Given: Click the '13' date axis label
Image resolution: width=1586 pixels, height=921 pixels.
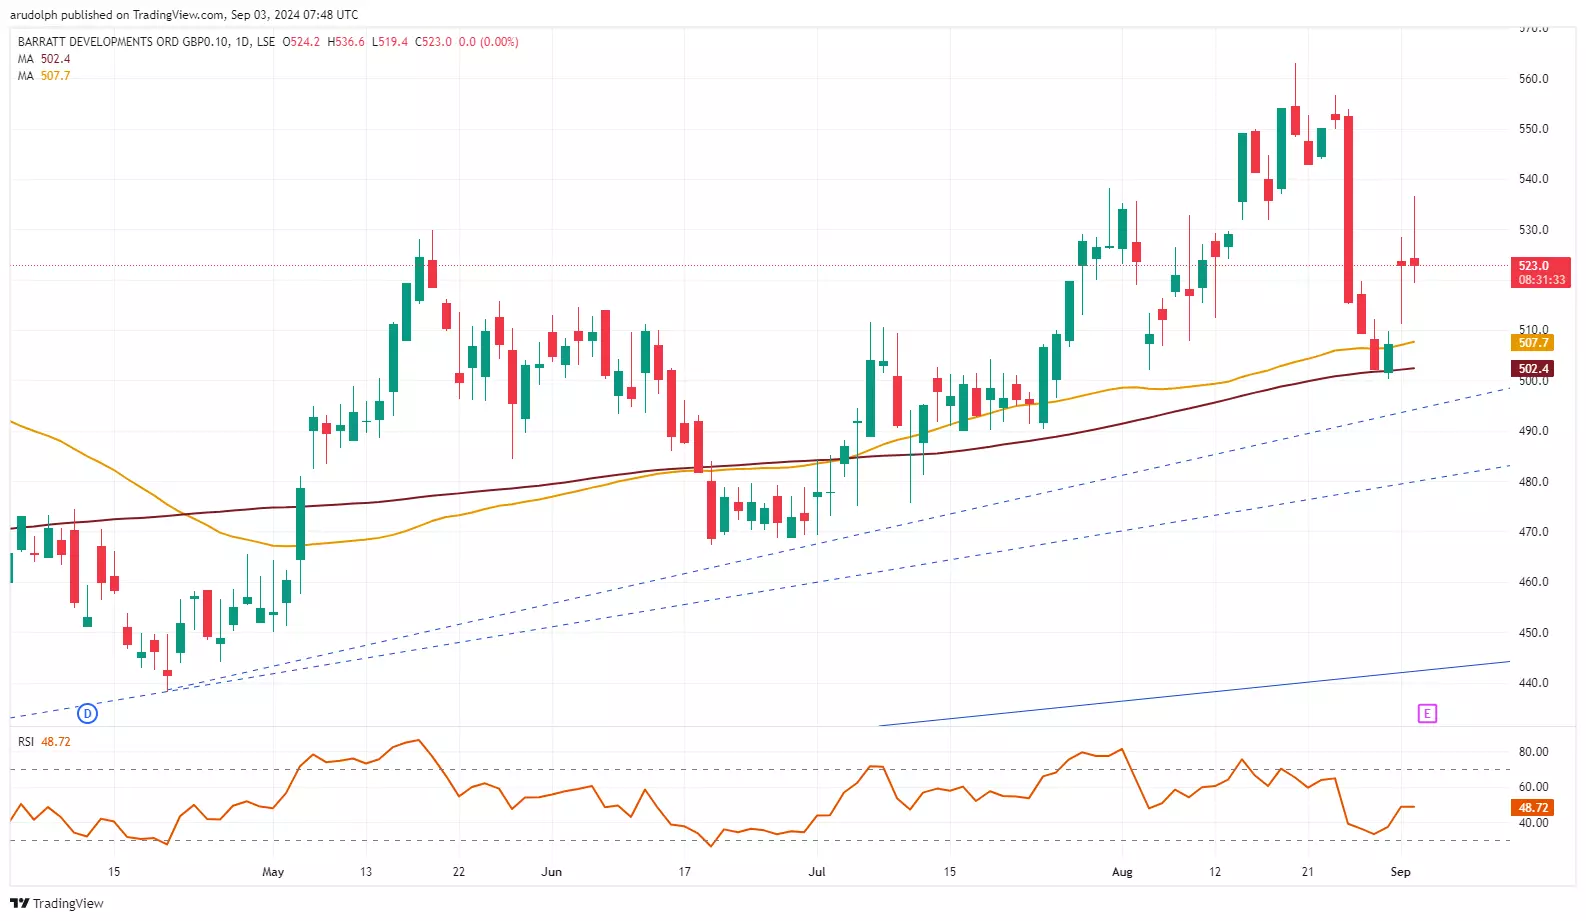Looking at the screenshot, I should point(366,872).
